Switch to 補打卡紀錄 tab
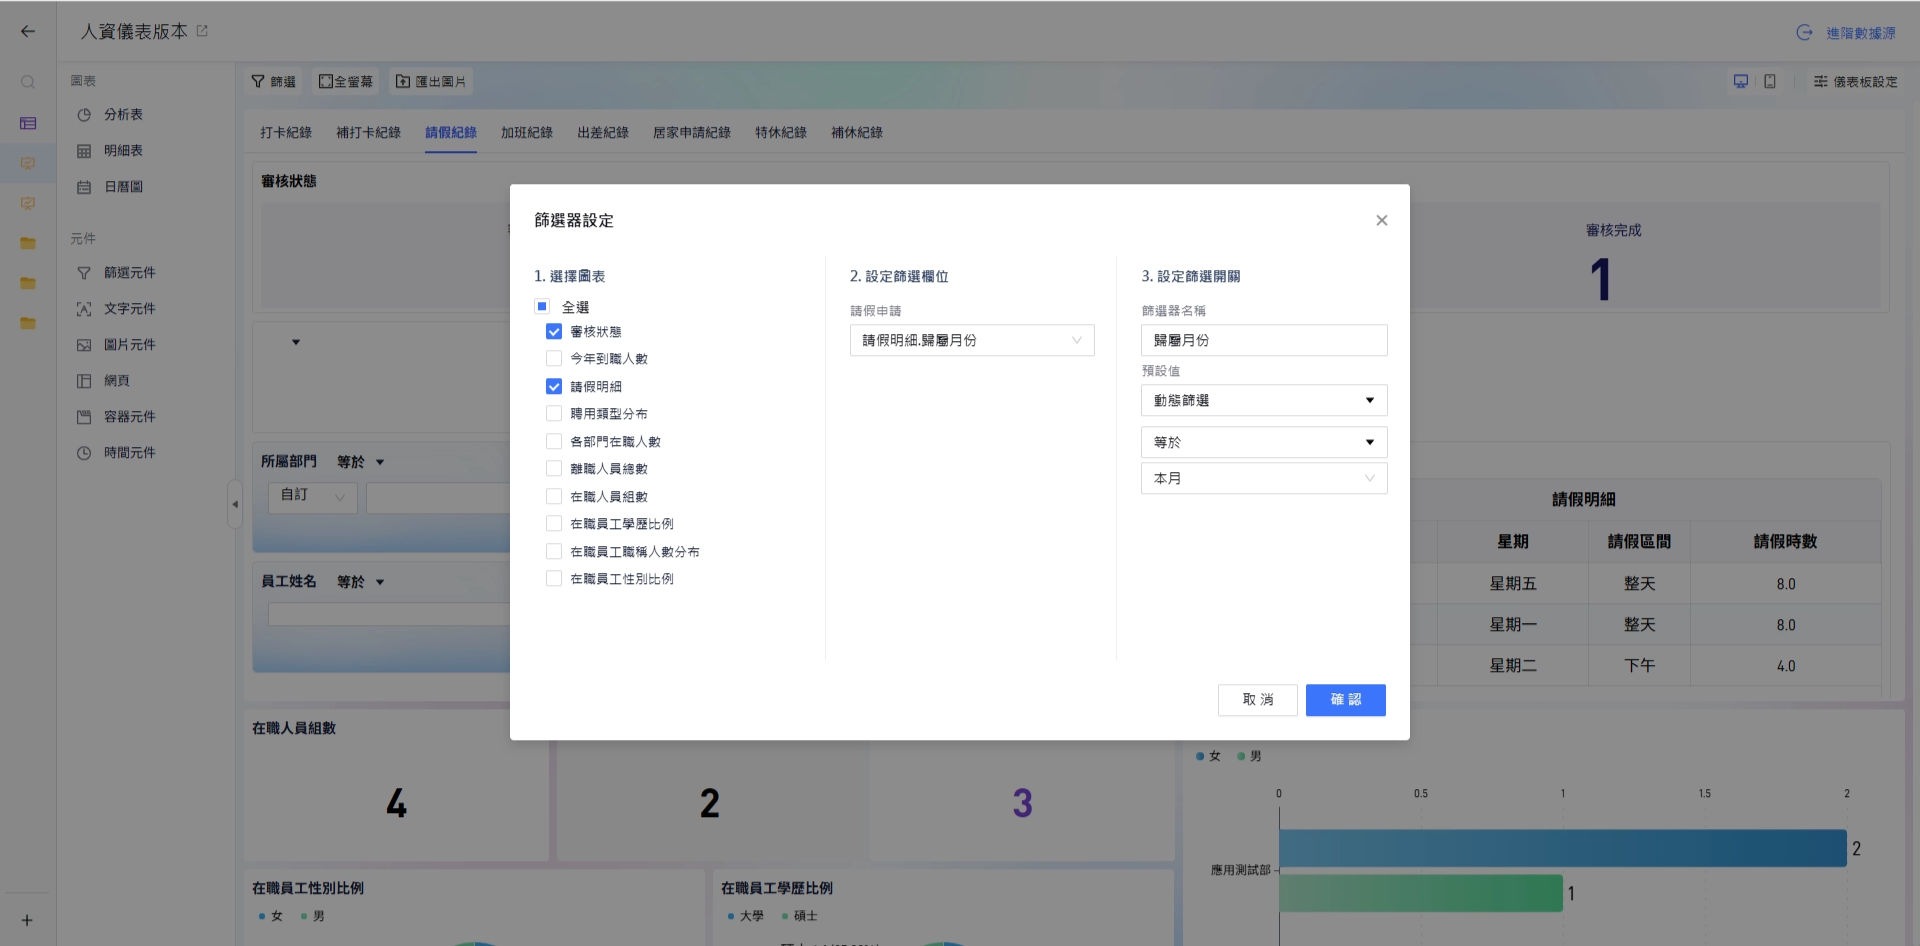Screen dimensions: 1920x946 click(x=369, y=133)
